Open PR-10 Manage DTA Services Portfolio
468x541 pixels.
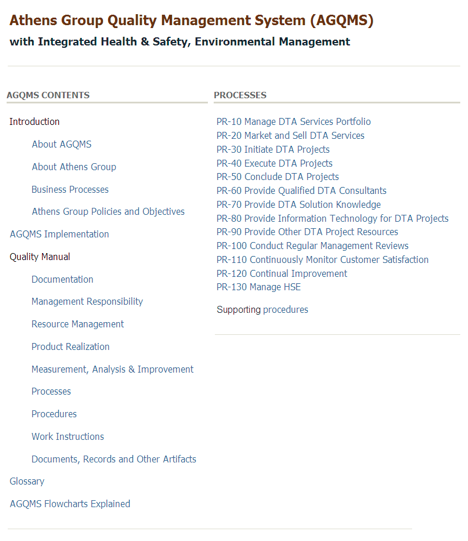294,122
